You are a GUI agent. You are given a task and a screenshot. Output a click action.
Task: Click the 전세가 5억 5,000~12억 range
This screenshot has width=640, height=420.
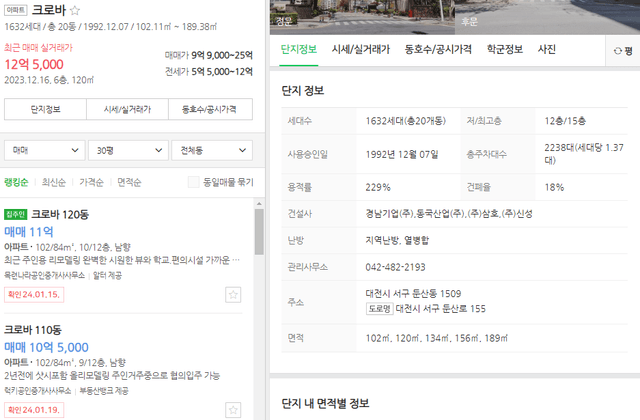point(209,71)
